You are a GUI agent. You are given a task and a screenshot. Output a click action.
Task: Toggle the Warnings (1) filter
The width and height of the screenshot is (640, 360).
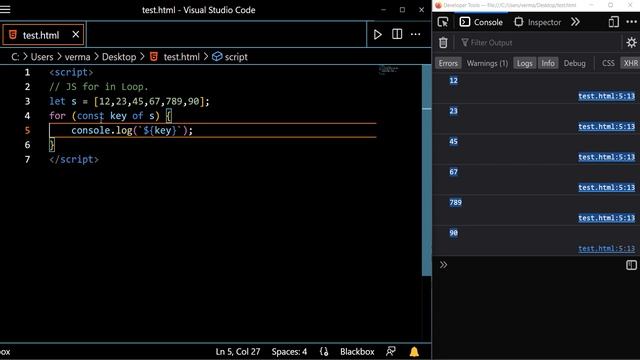(487, 63)
